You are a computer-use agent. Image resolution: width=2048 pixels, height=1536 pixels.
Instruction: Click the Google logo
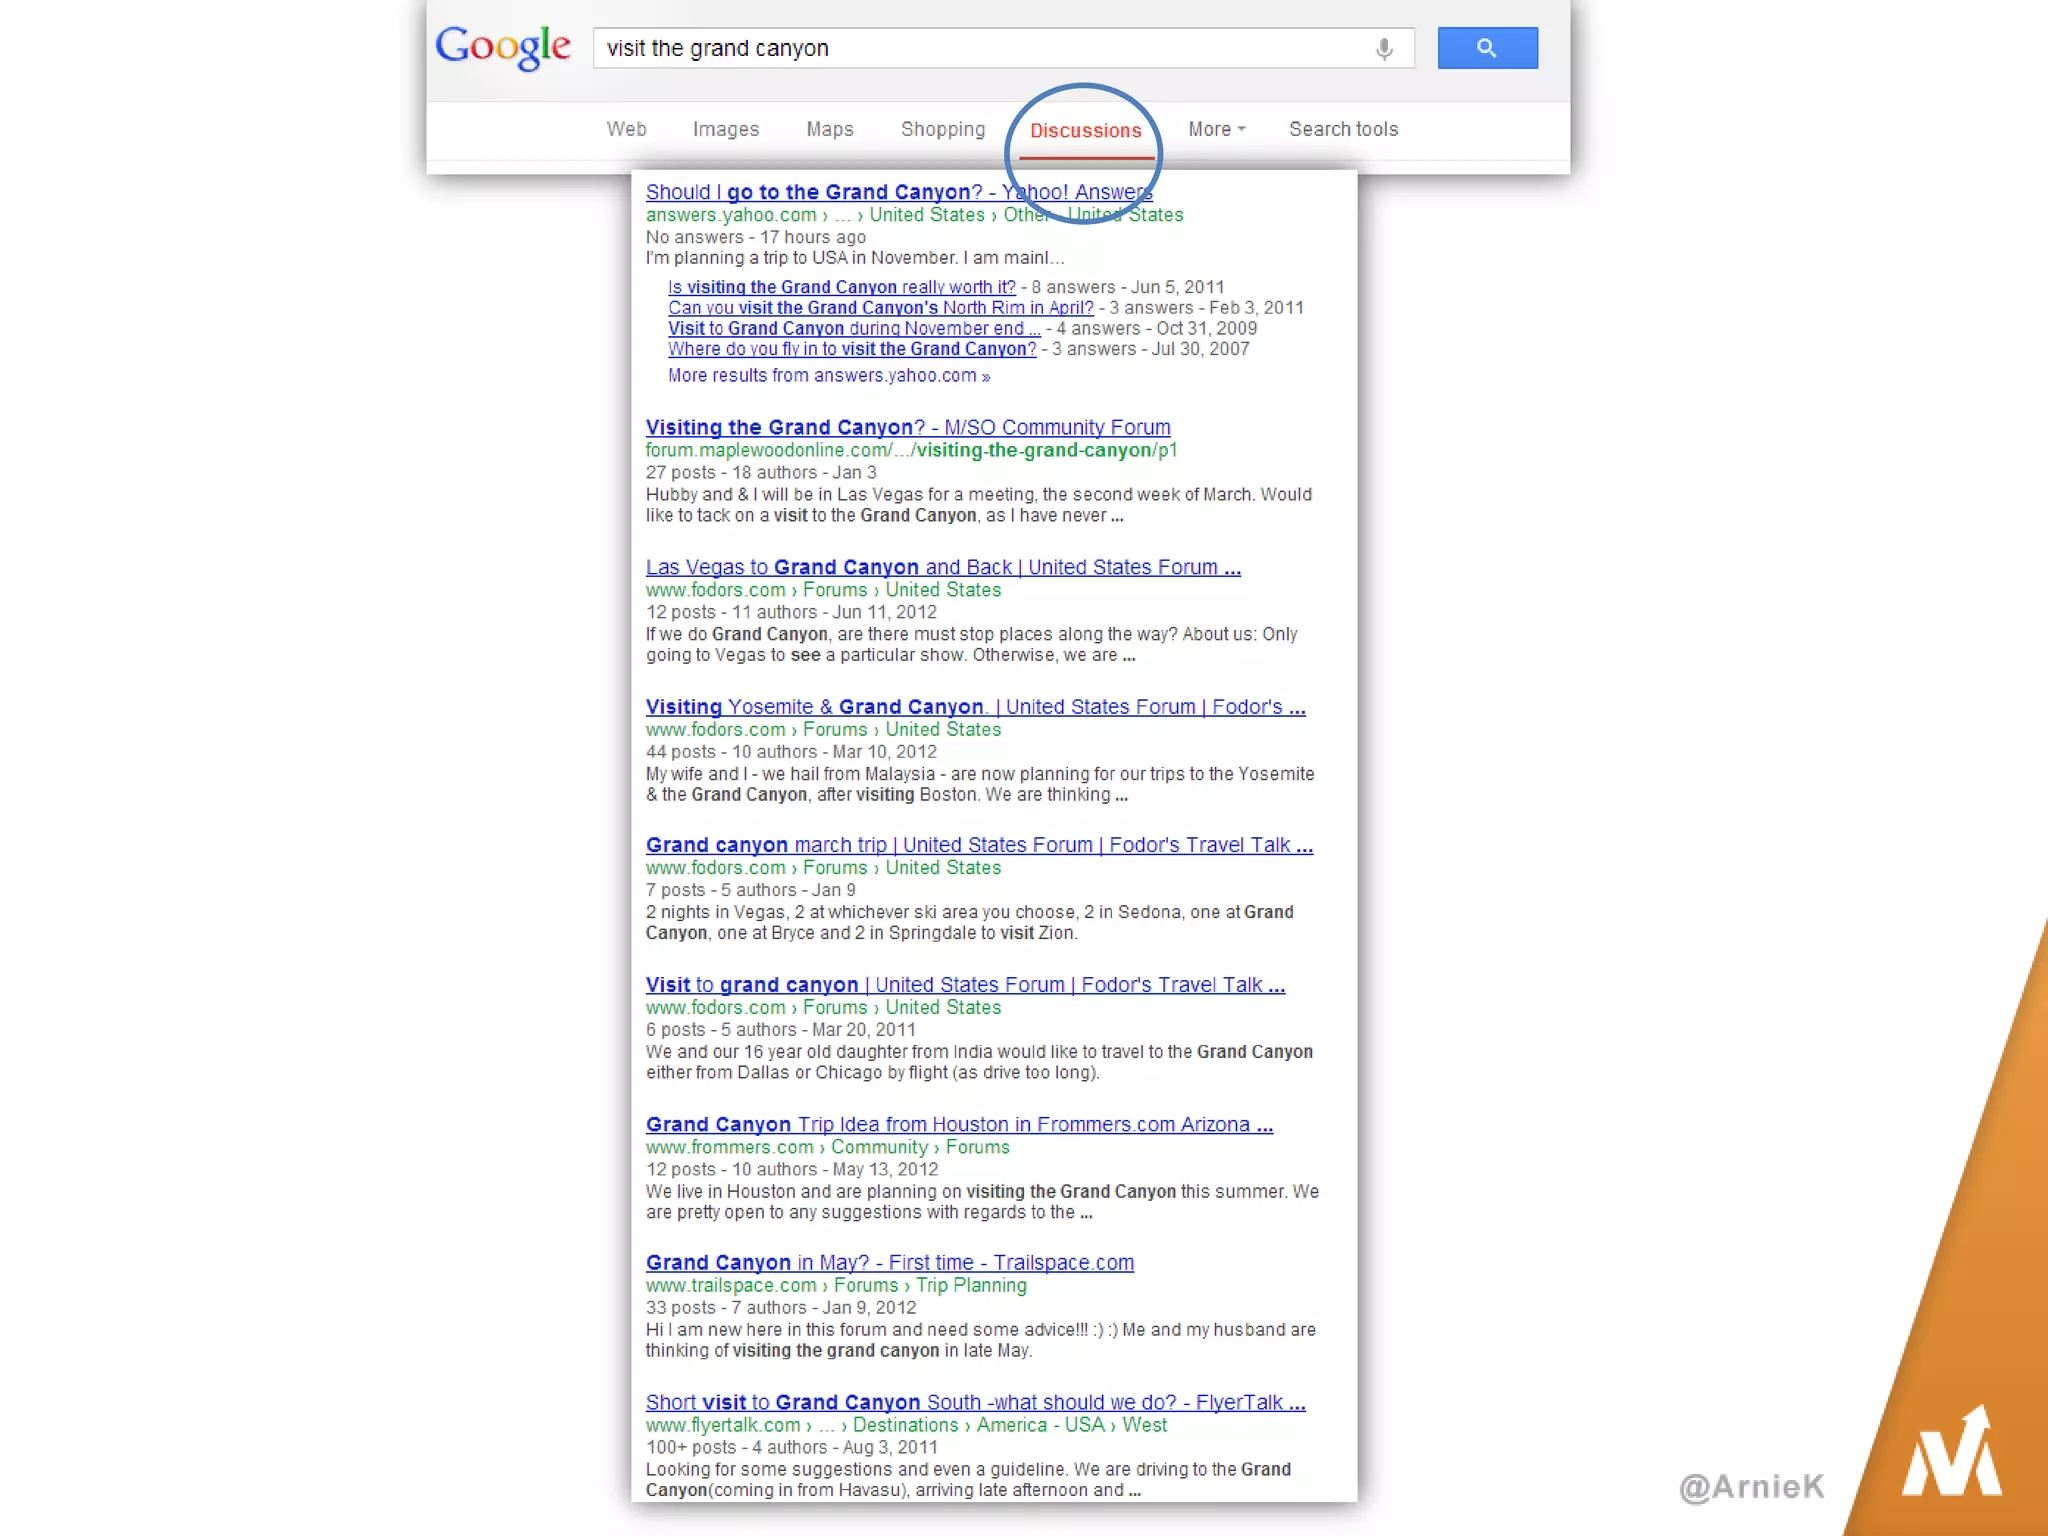pyautogui.click(x=503, y=47)
